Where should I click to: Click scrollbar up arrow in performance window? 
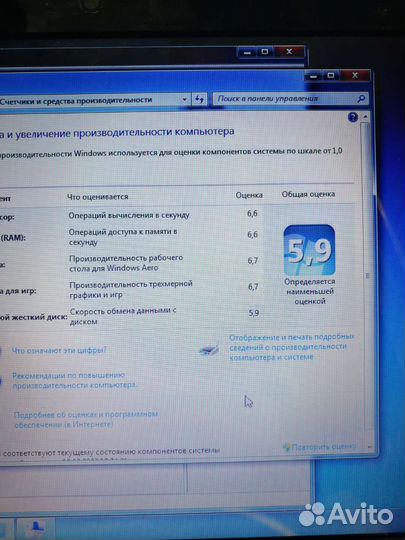pos(365,117)
